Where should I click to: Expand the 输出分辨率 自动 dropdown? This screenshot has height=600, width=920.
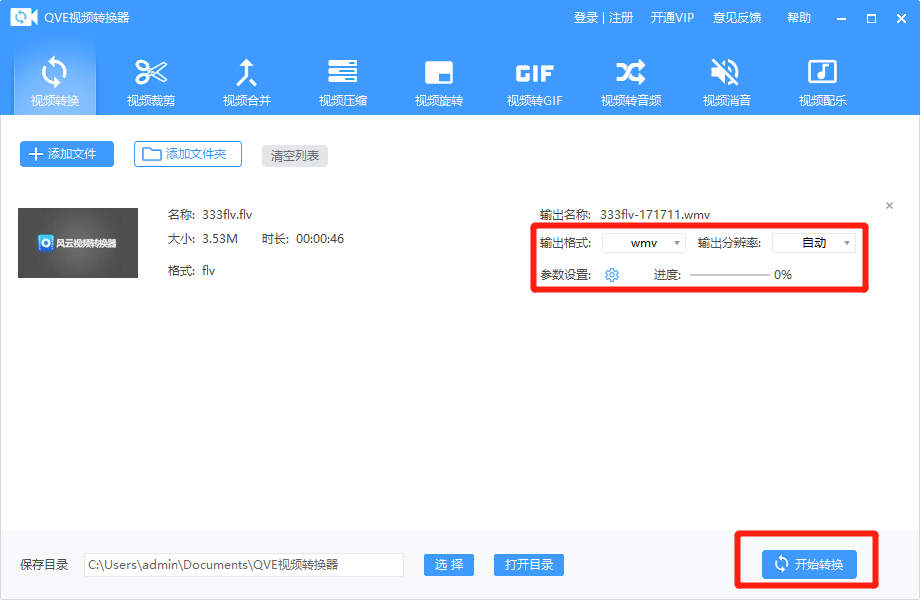[x=813, y=243]
